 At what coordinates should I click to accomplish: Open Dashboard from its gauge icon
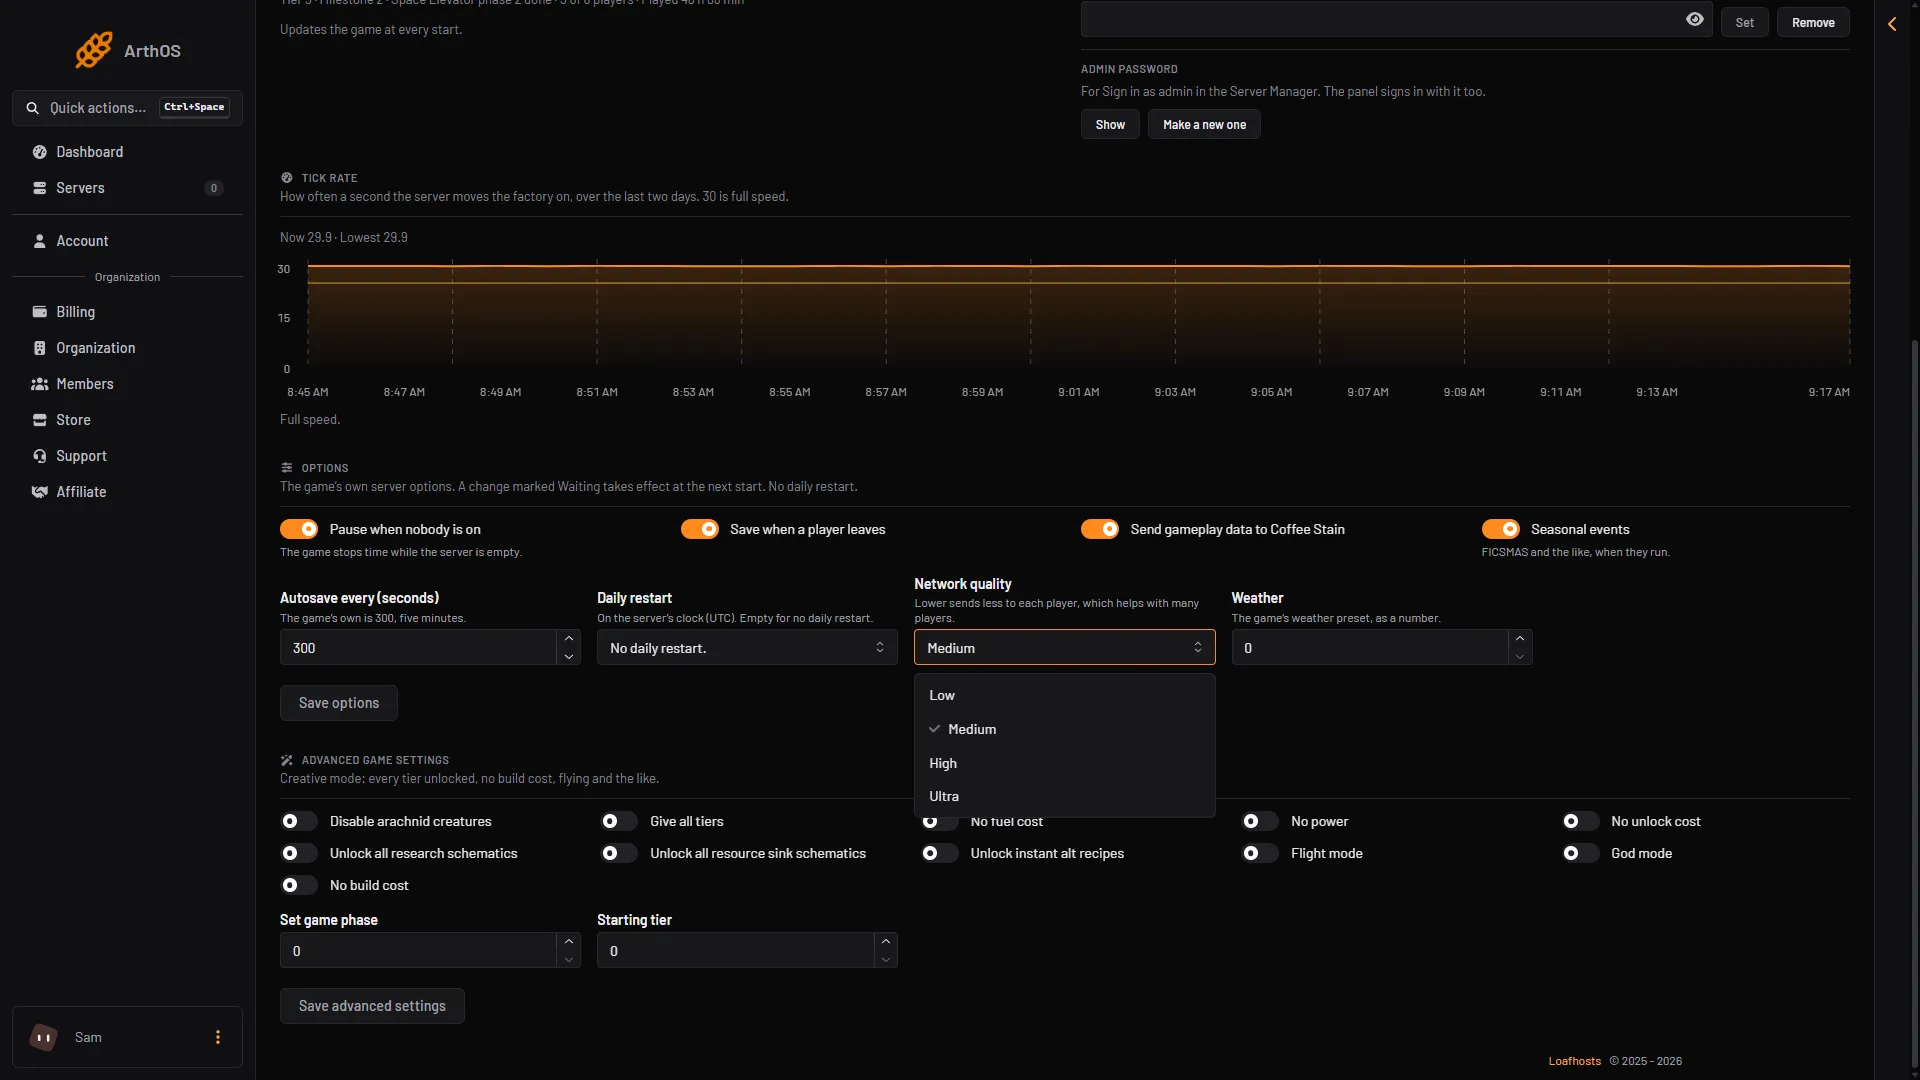tap(40, 152)
